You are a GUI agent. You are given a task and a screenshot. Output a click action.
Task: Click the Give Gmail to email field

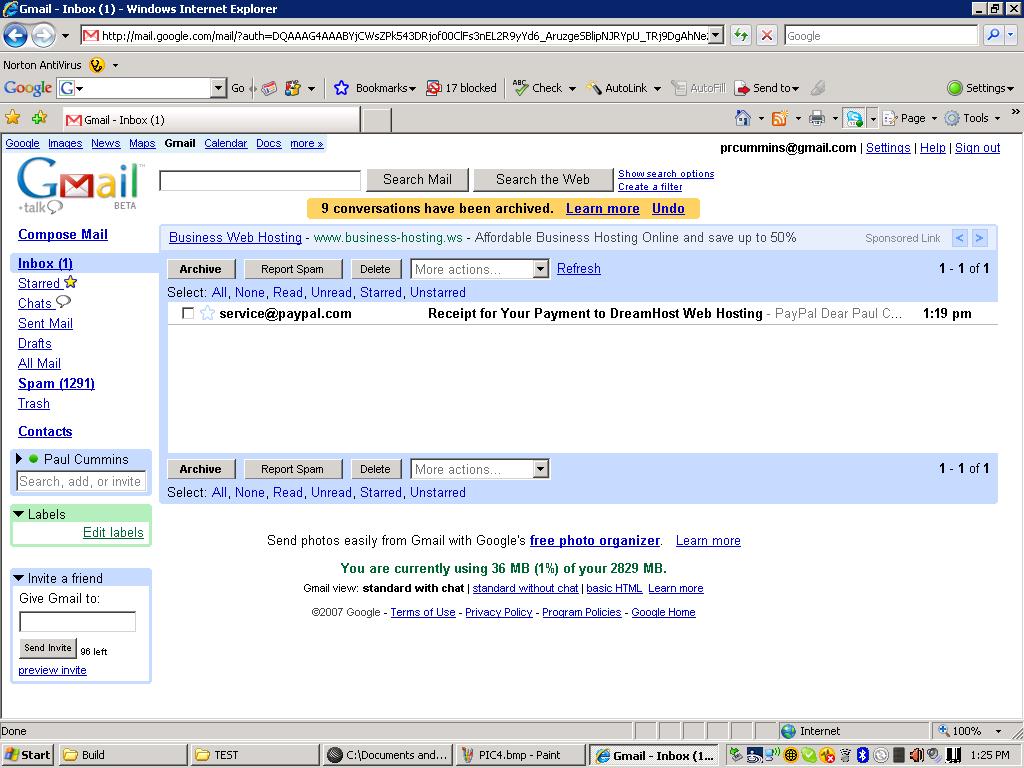pos(78,622)
